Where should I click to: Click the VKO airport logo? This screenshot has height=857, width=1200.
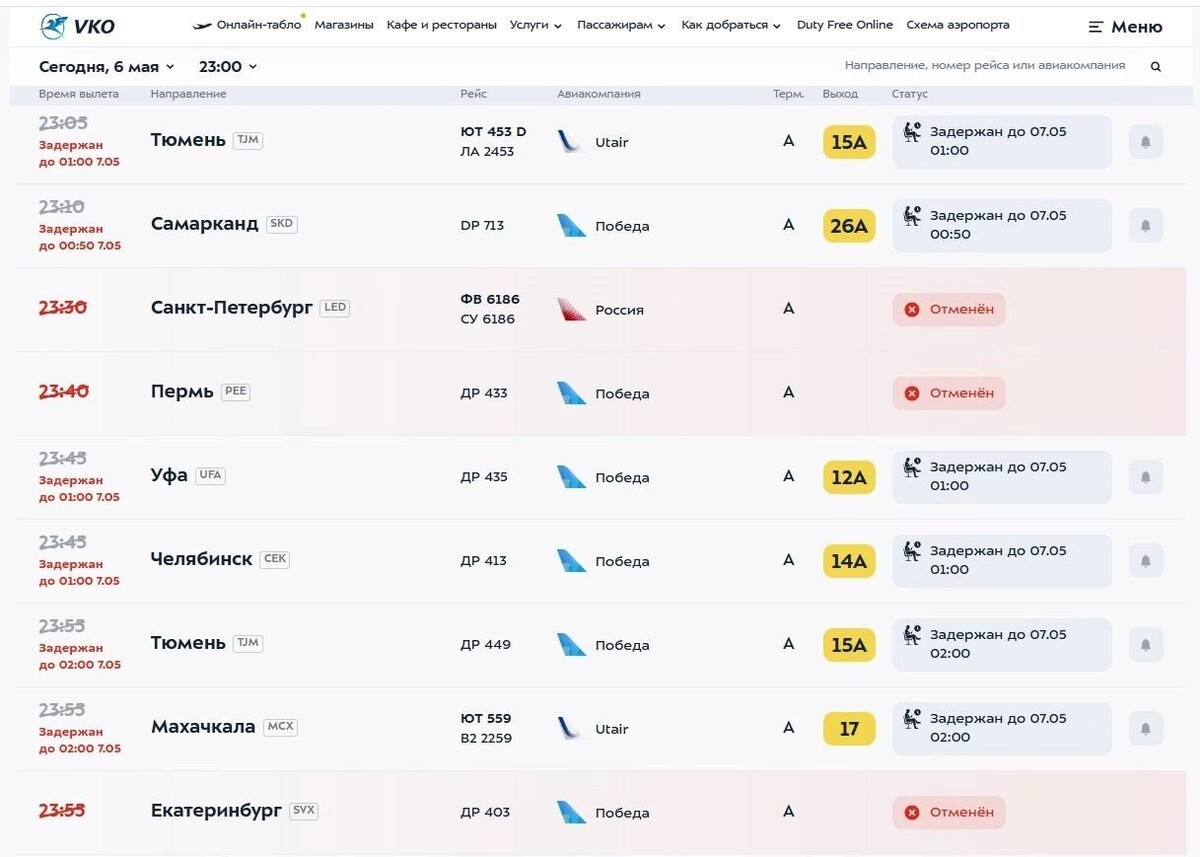[x=77, y=26]
